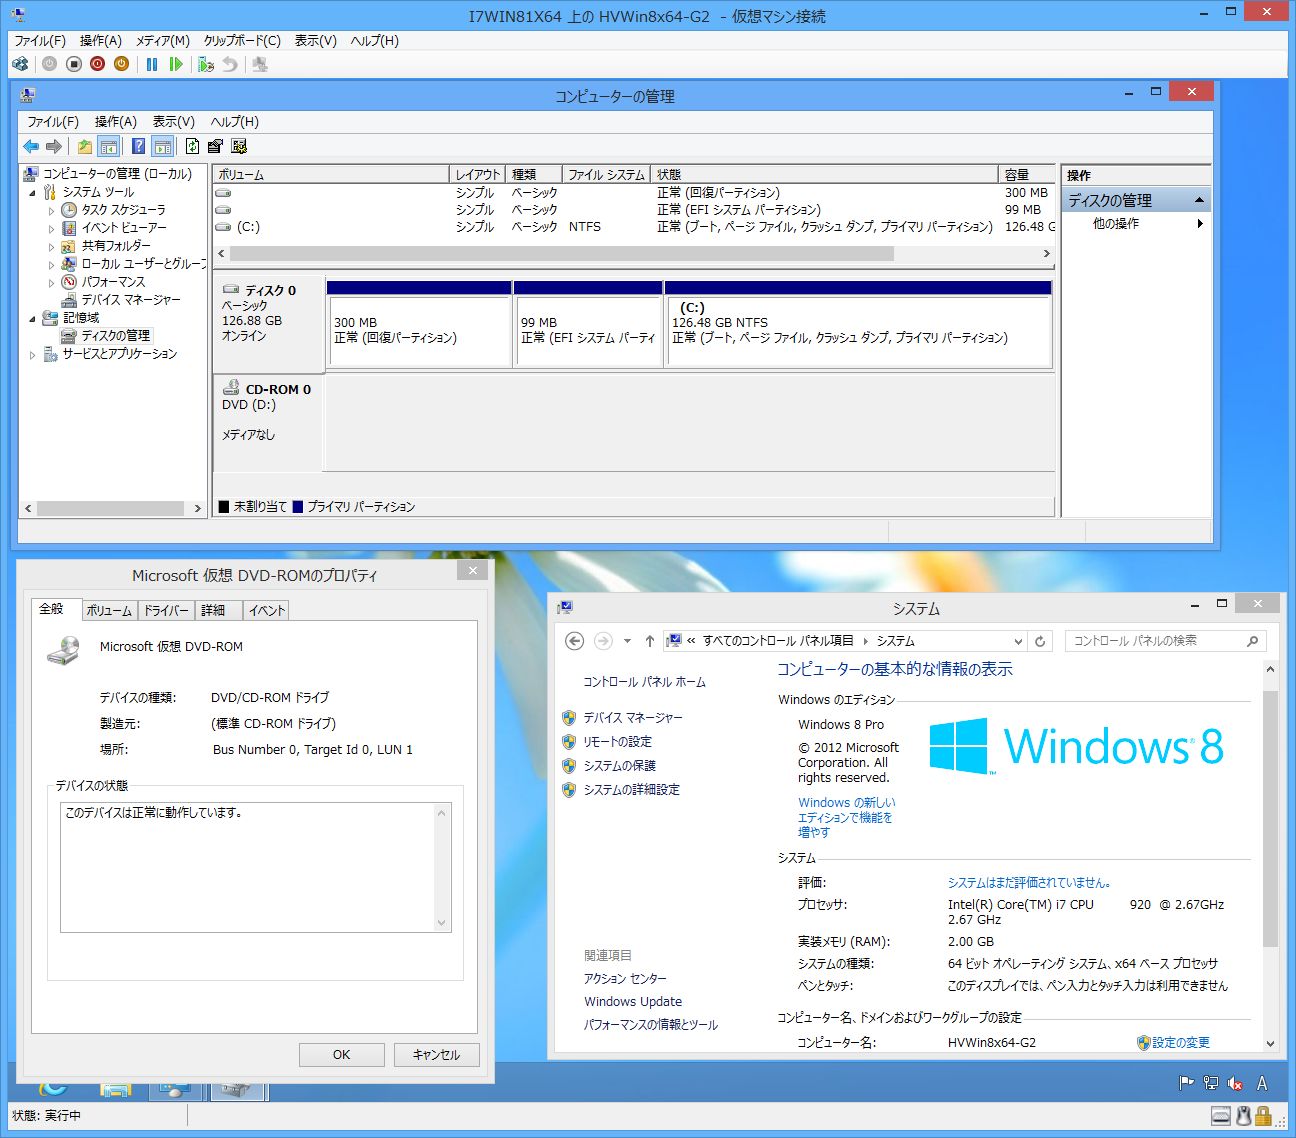
Task: Open デバイス マネージャー link in System window
Action: 633,718
